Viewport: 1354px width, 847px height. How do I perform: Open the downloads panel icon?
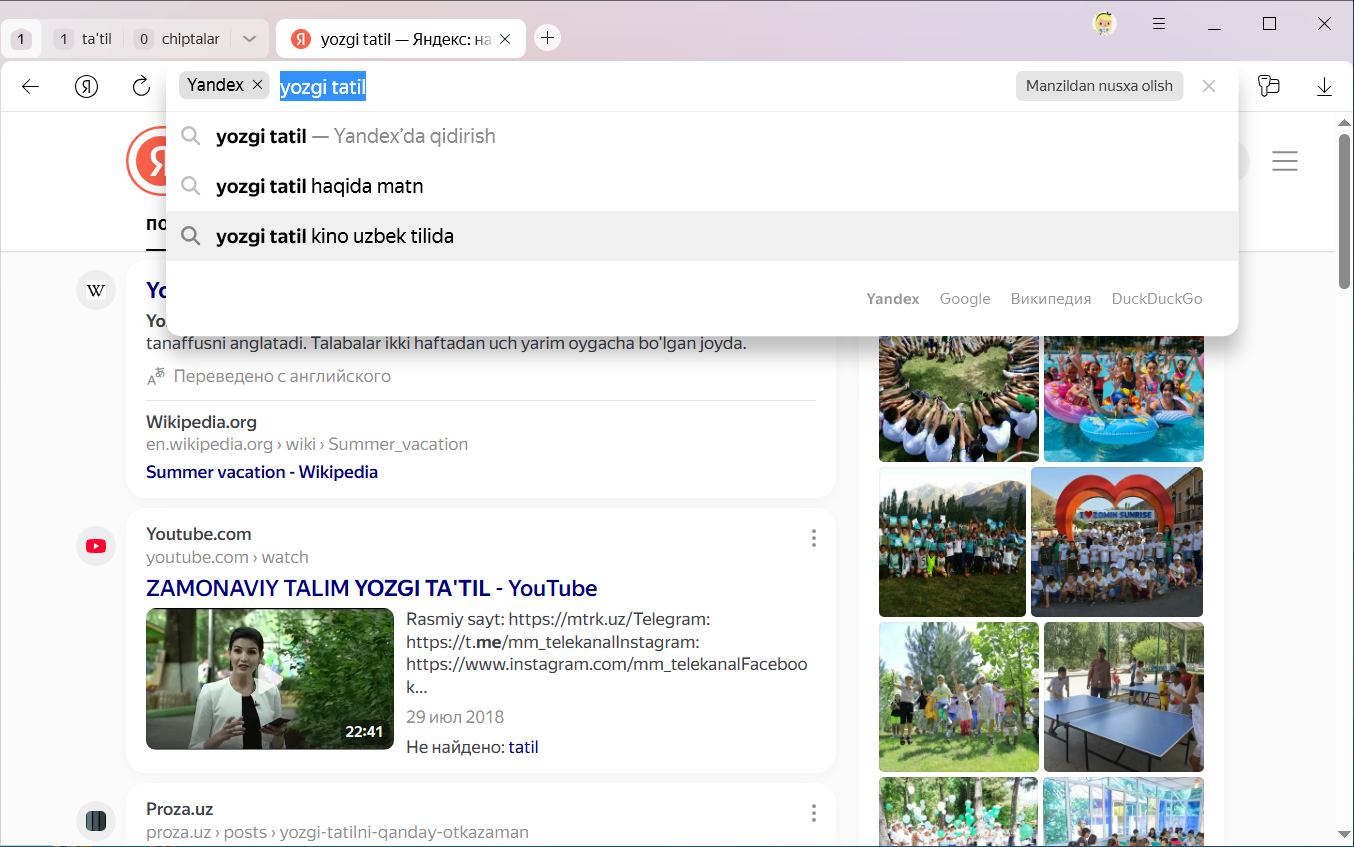(1324, 87)
